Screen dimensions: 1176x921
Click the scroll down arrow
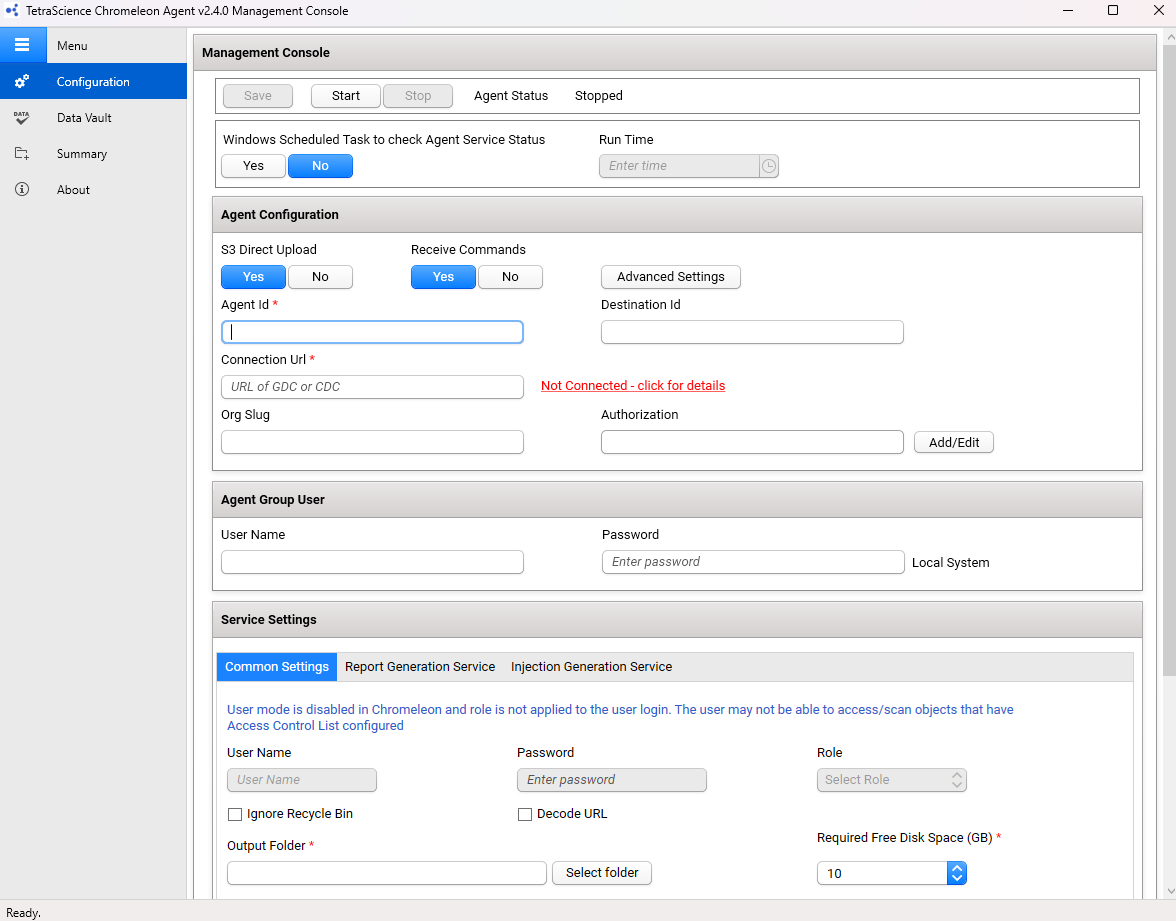1169,891
